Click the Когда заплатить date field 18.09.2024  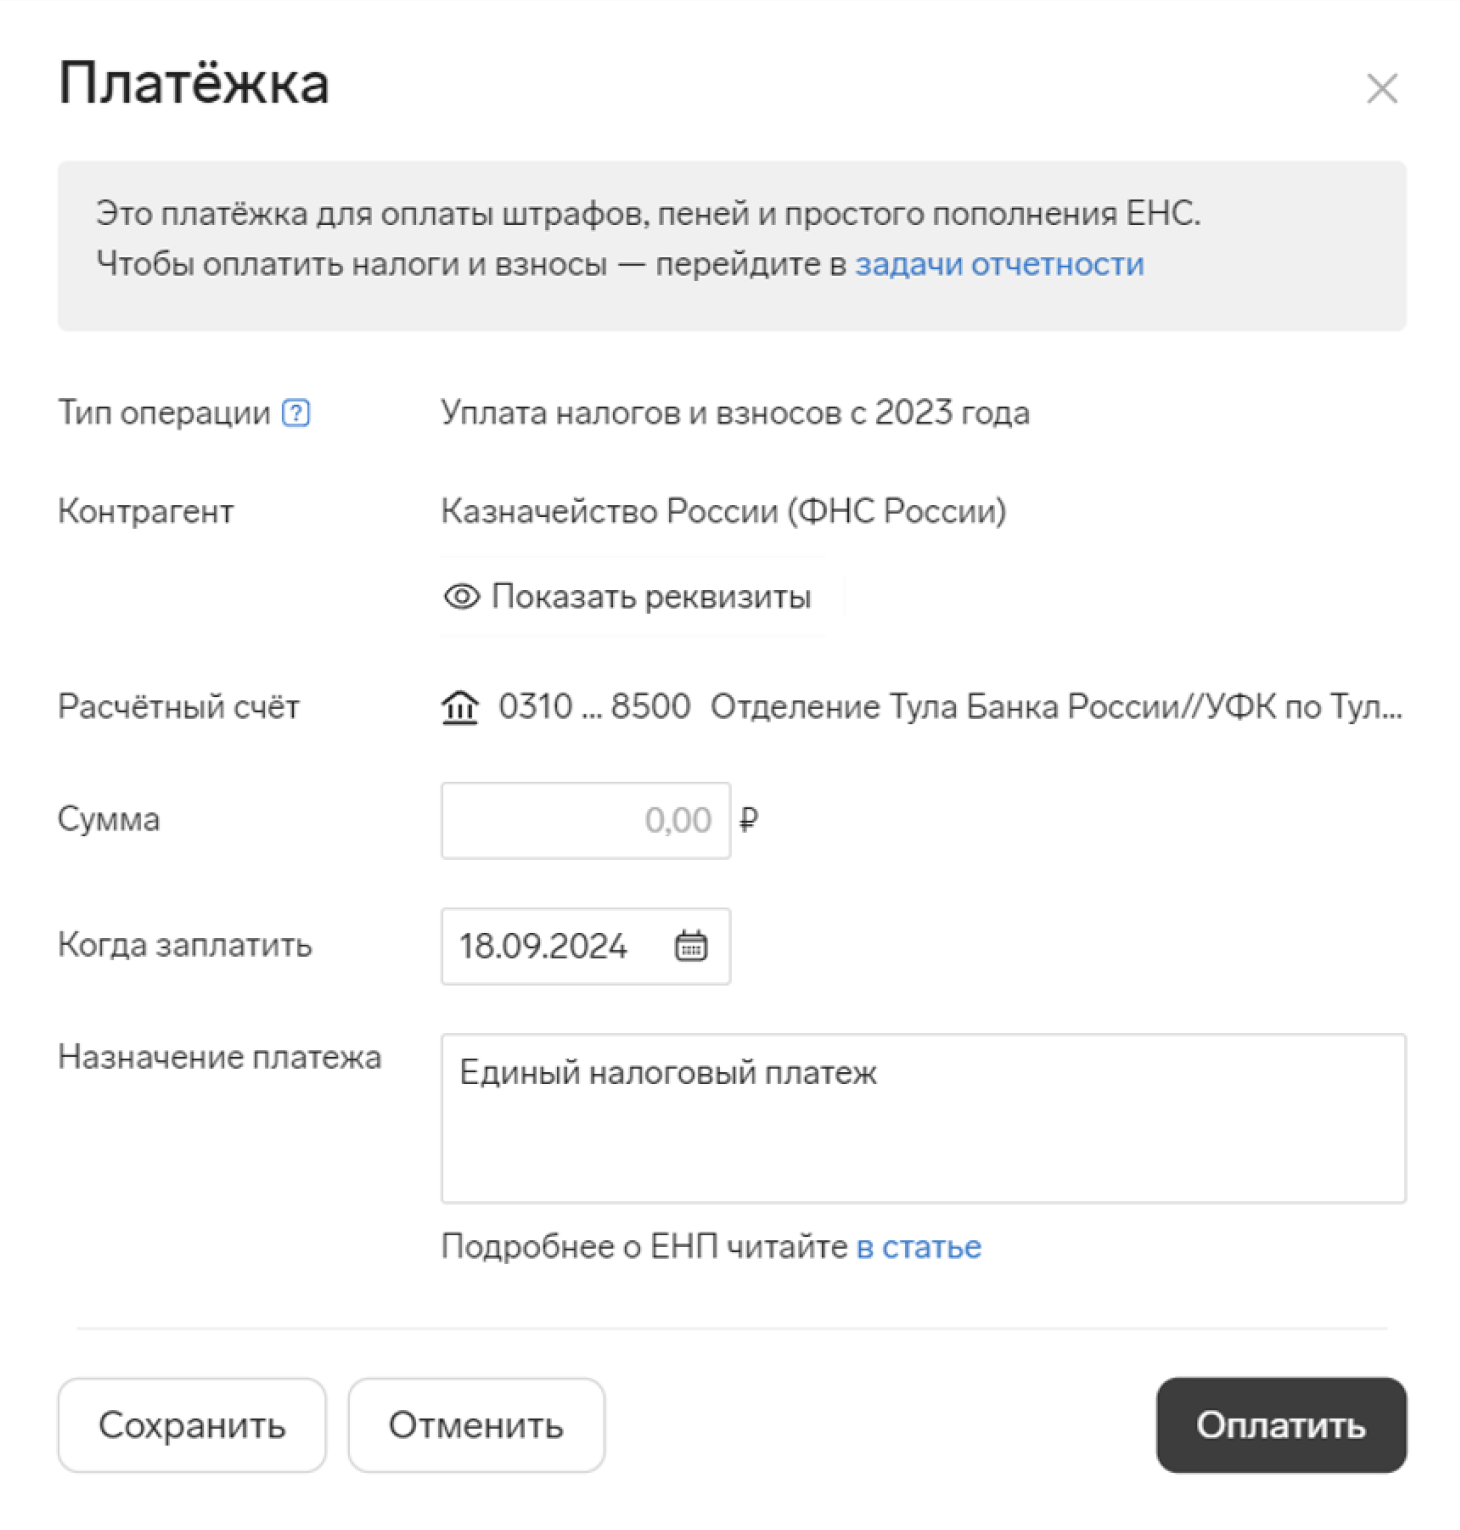(585, 946)
